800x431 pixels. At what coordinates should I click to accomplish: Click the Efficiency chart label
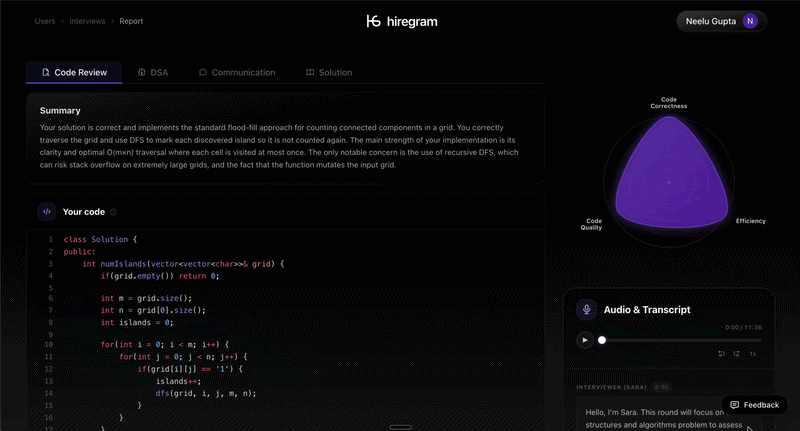point(751,221)
